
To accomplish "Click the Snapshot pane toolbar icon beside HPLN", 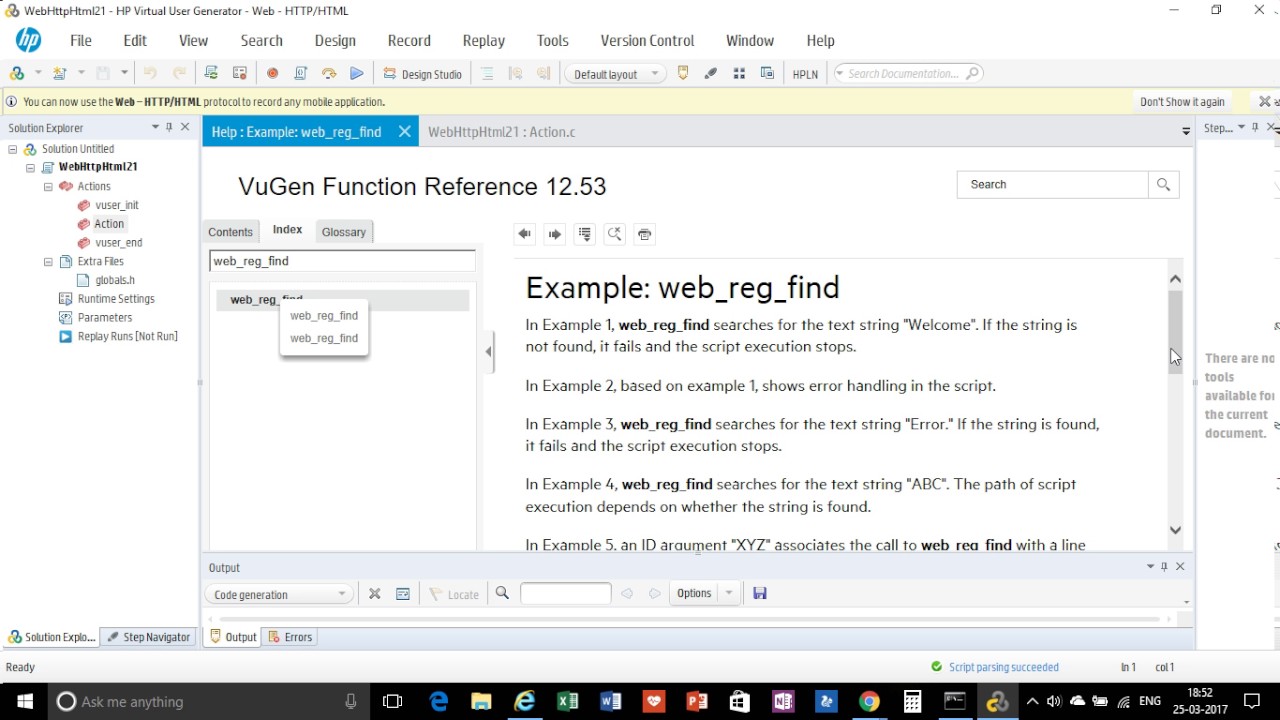I will [767, 73].
